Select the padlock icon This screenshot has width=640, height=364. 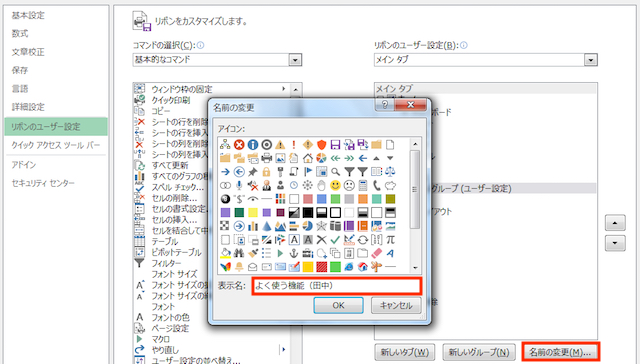coord(267,172)
